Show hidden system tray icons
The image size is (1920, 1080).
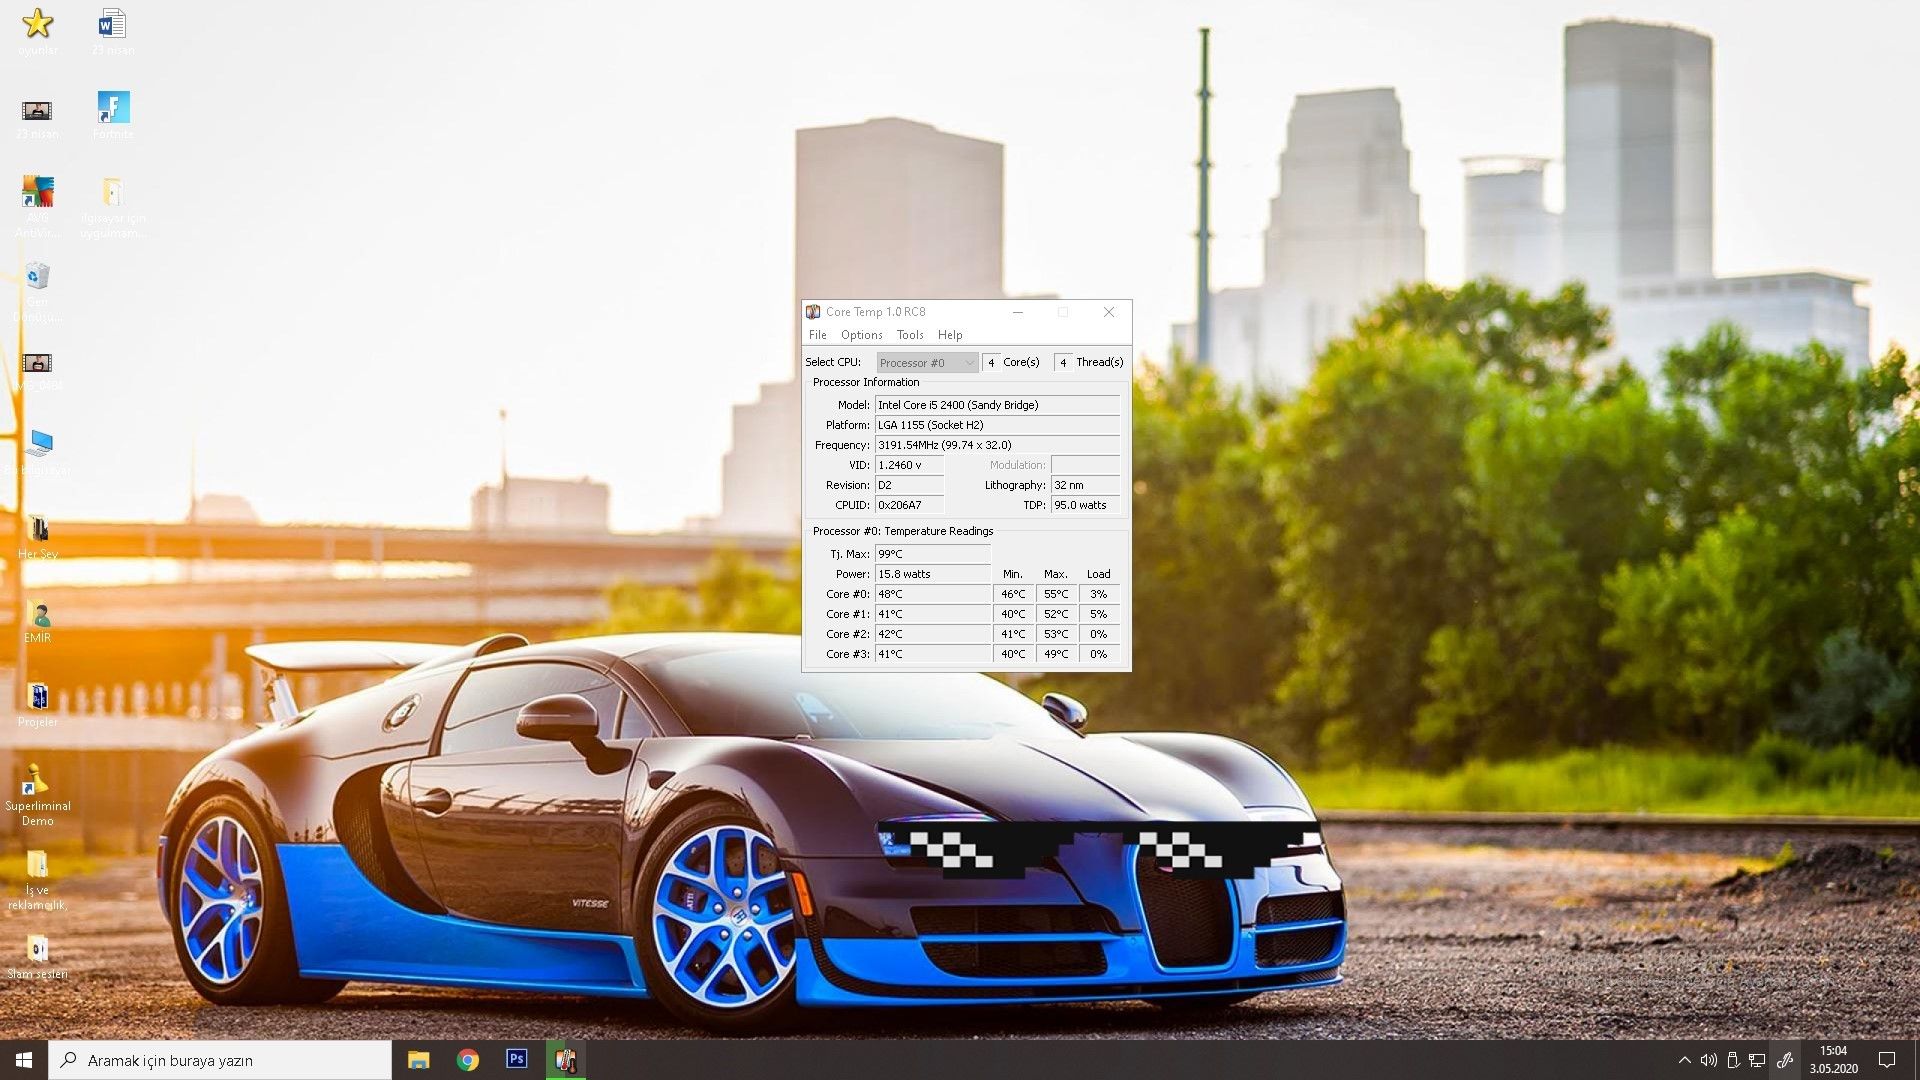pos(1684,1060)
